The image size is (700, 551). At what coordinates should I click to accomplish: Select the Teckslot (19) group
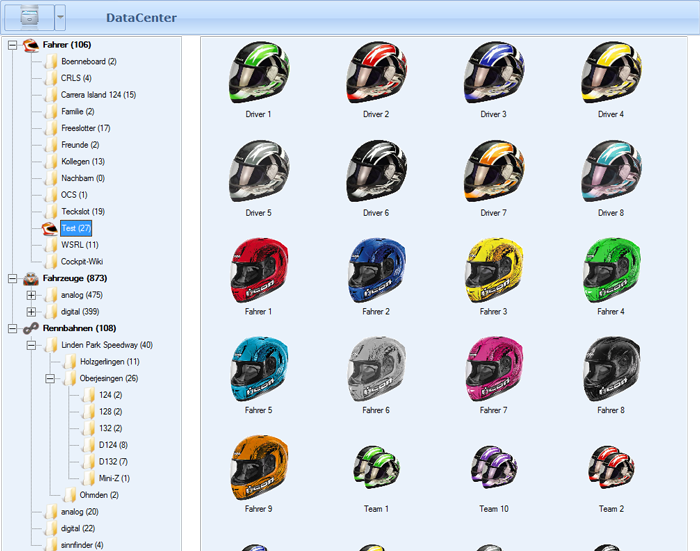pyautogui.click(x=83, y=212)
